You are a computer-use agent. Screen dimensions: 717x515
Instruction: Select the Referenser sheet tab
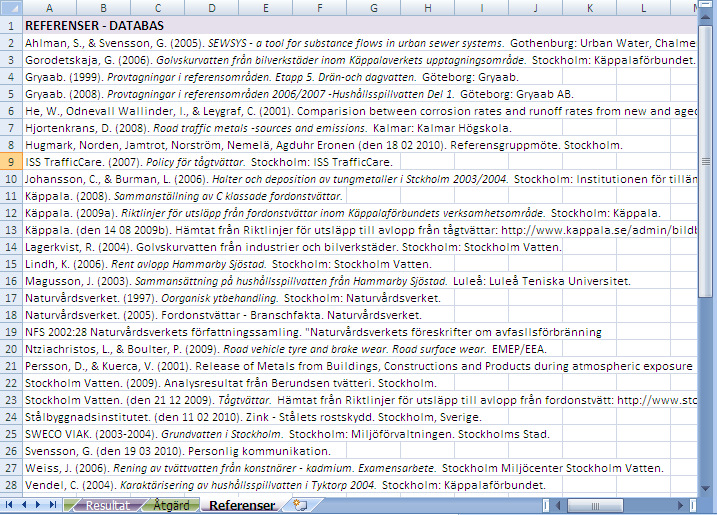point(242,505)
